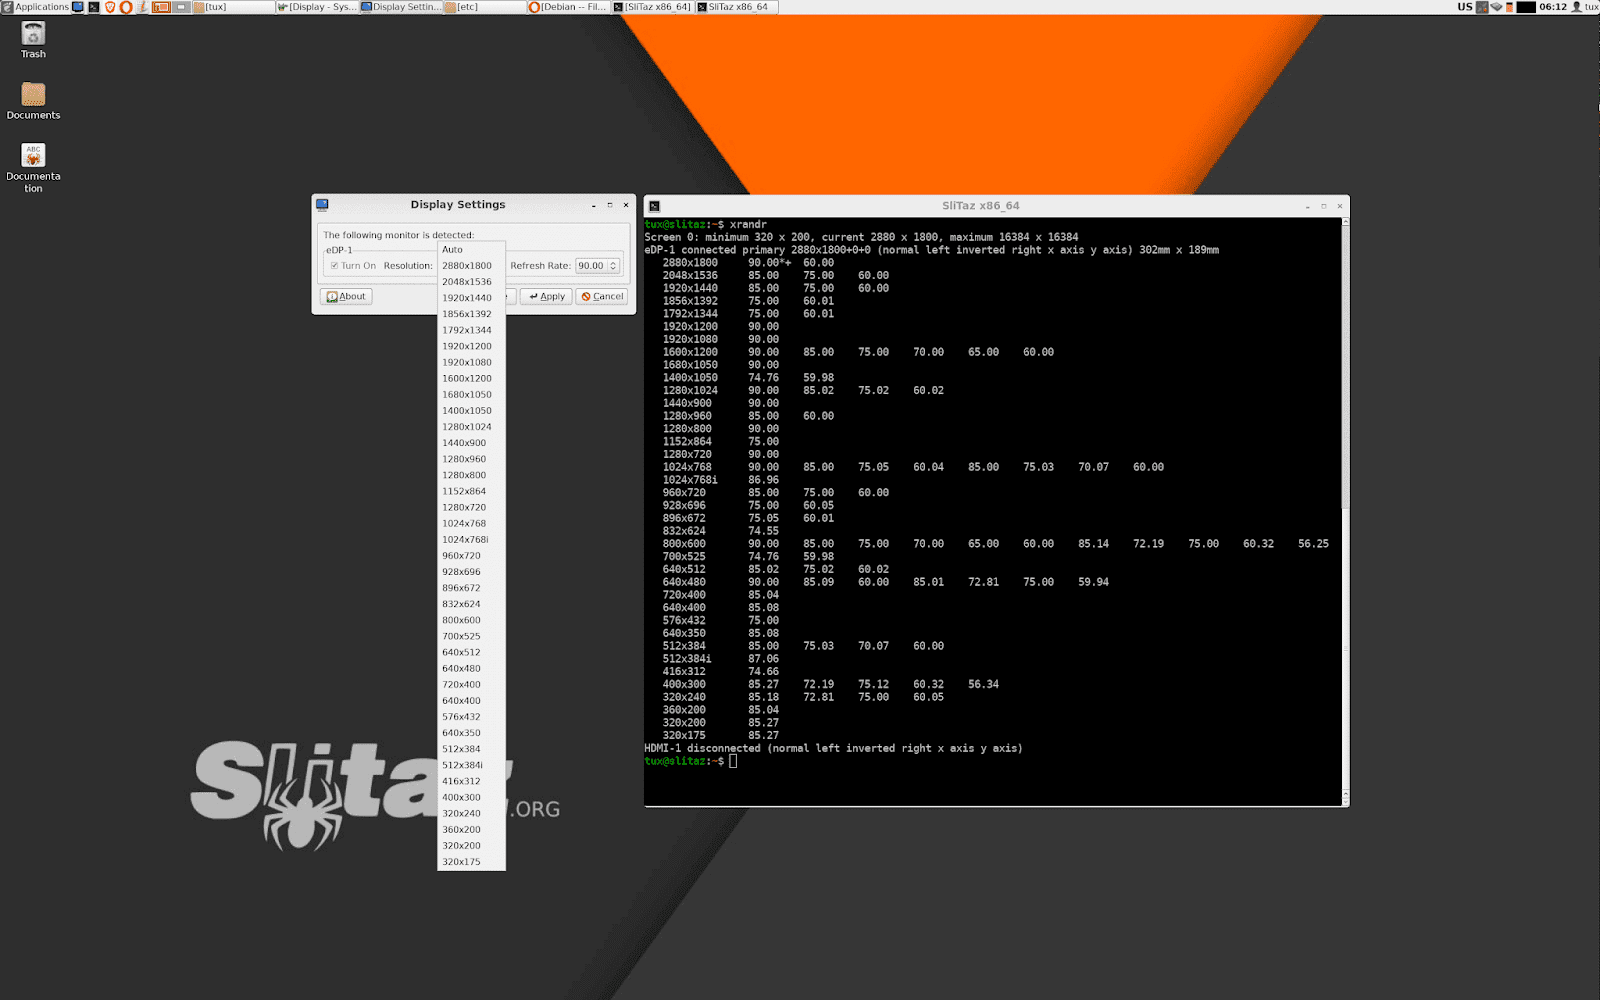The image size is (1600, 1000).
Task: Click the network status tray icon
Action: (x=1482, y=7)
